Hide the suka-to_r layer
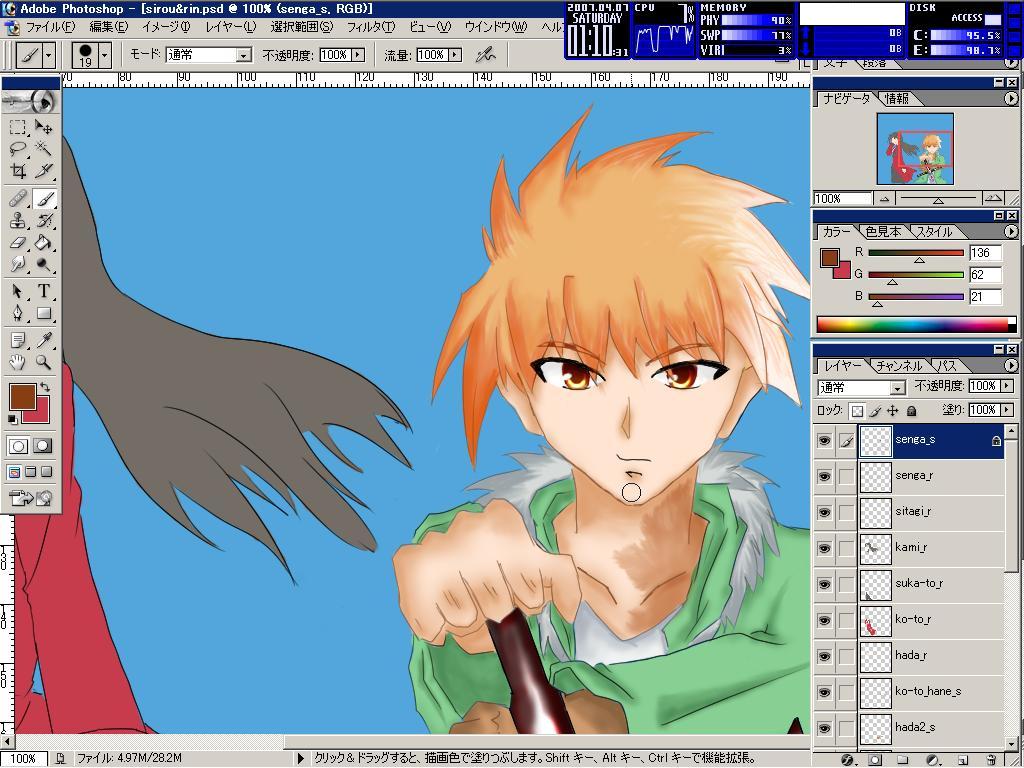Image resolution: width=1024 pixels, height=768 pixels. (x=825, y=584)
